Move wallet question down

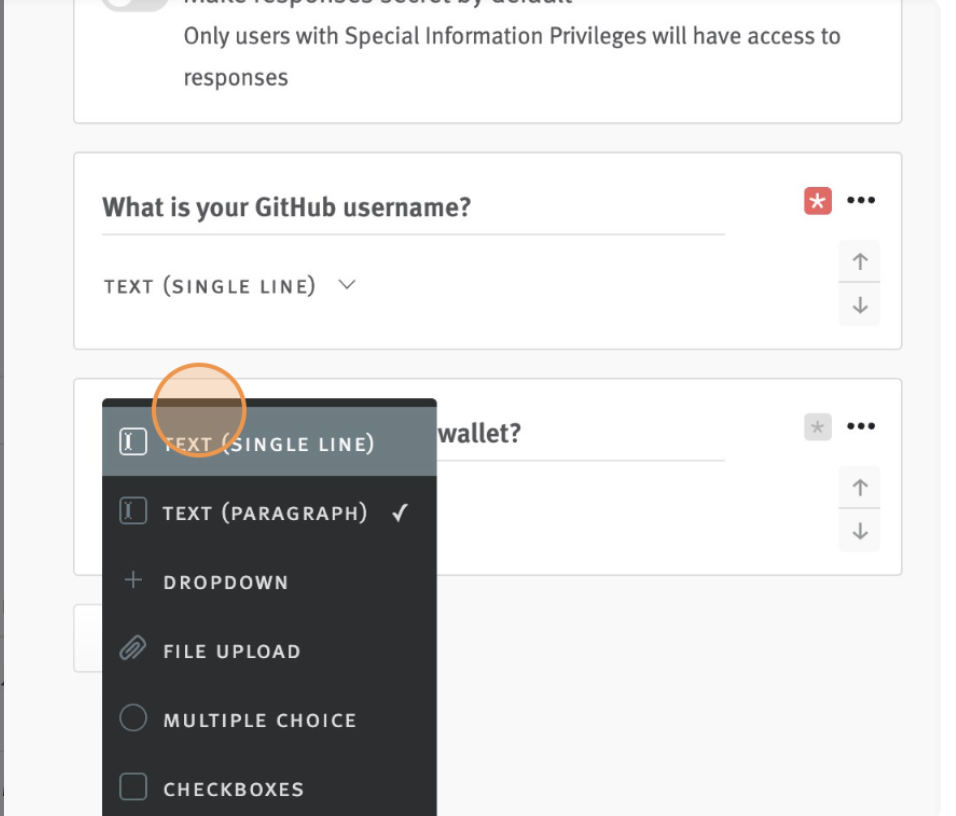pyautogui.click(x=860, y=531)
